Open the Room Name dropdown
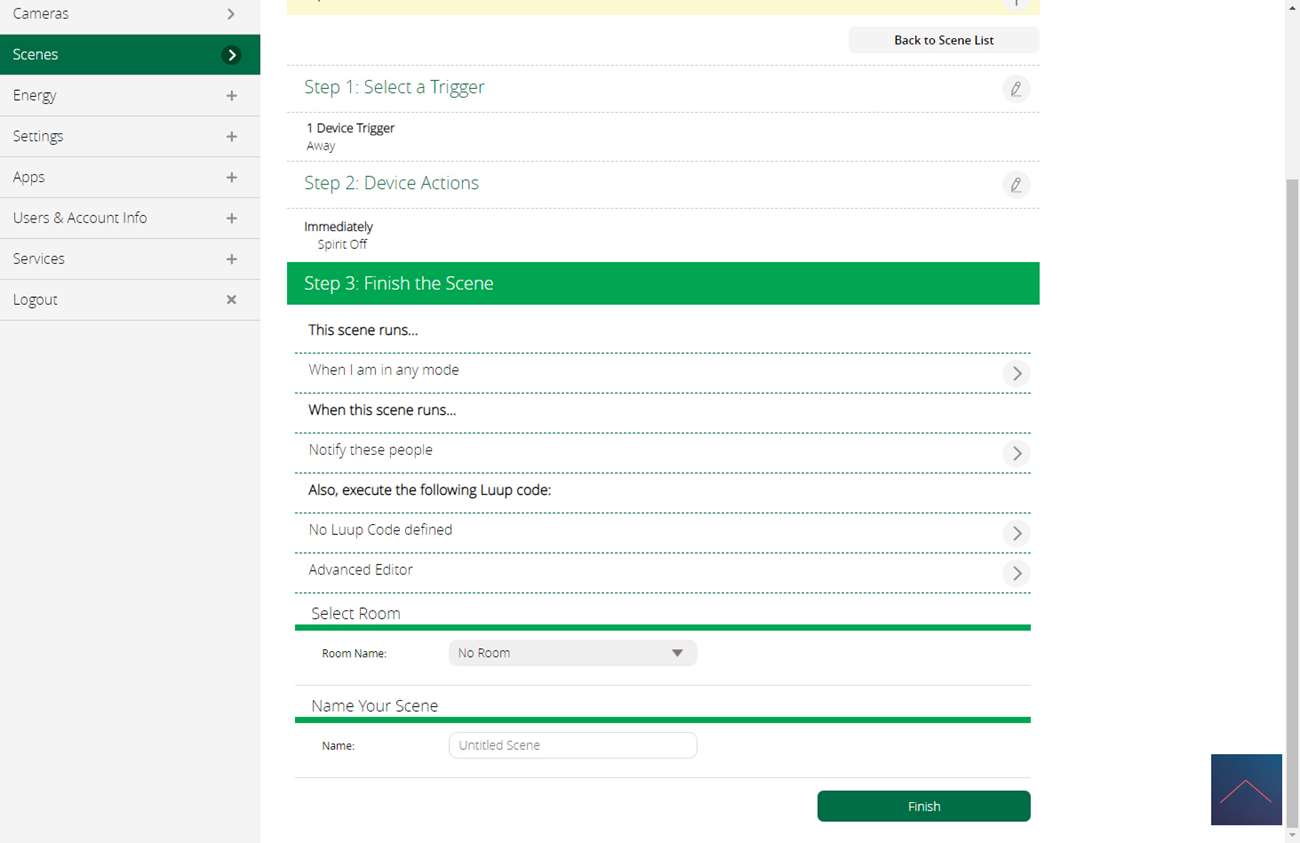The height and width of the screenshot is (843, 1300). click(572, 653)
